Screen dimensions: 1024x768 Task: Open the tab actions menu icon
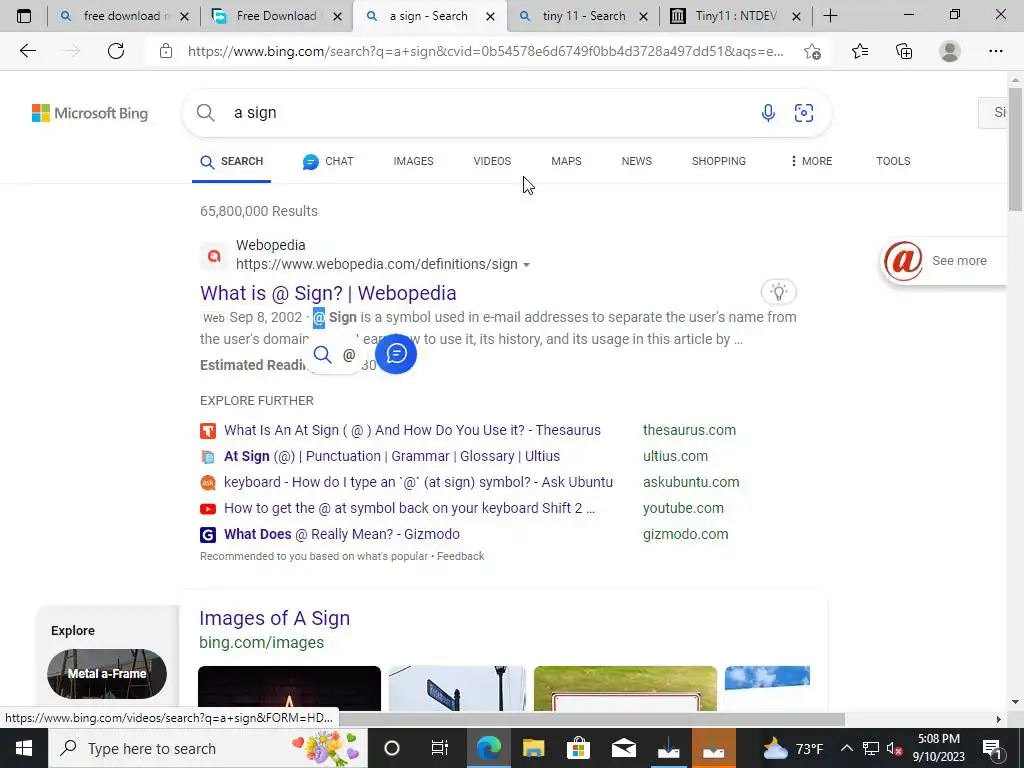24,16
